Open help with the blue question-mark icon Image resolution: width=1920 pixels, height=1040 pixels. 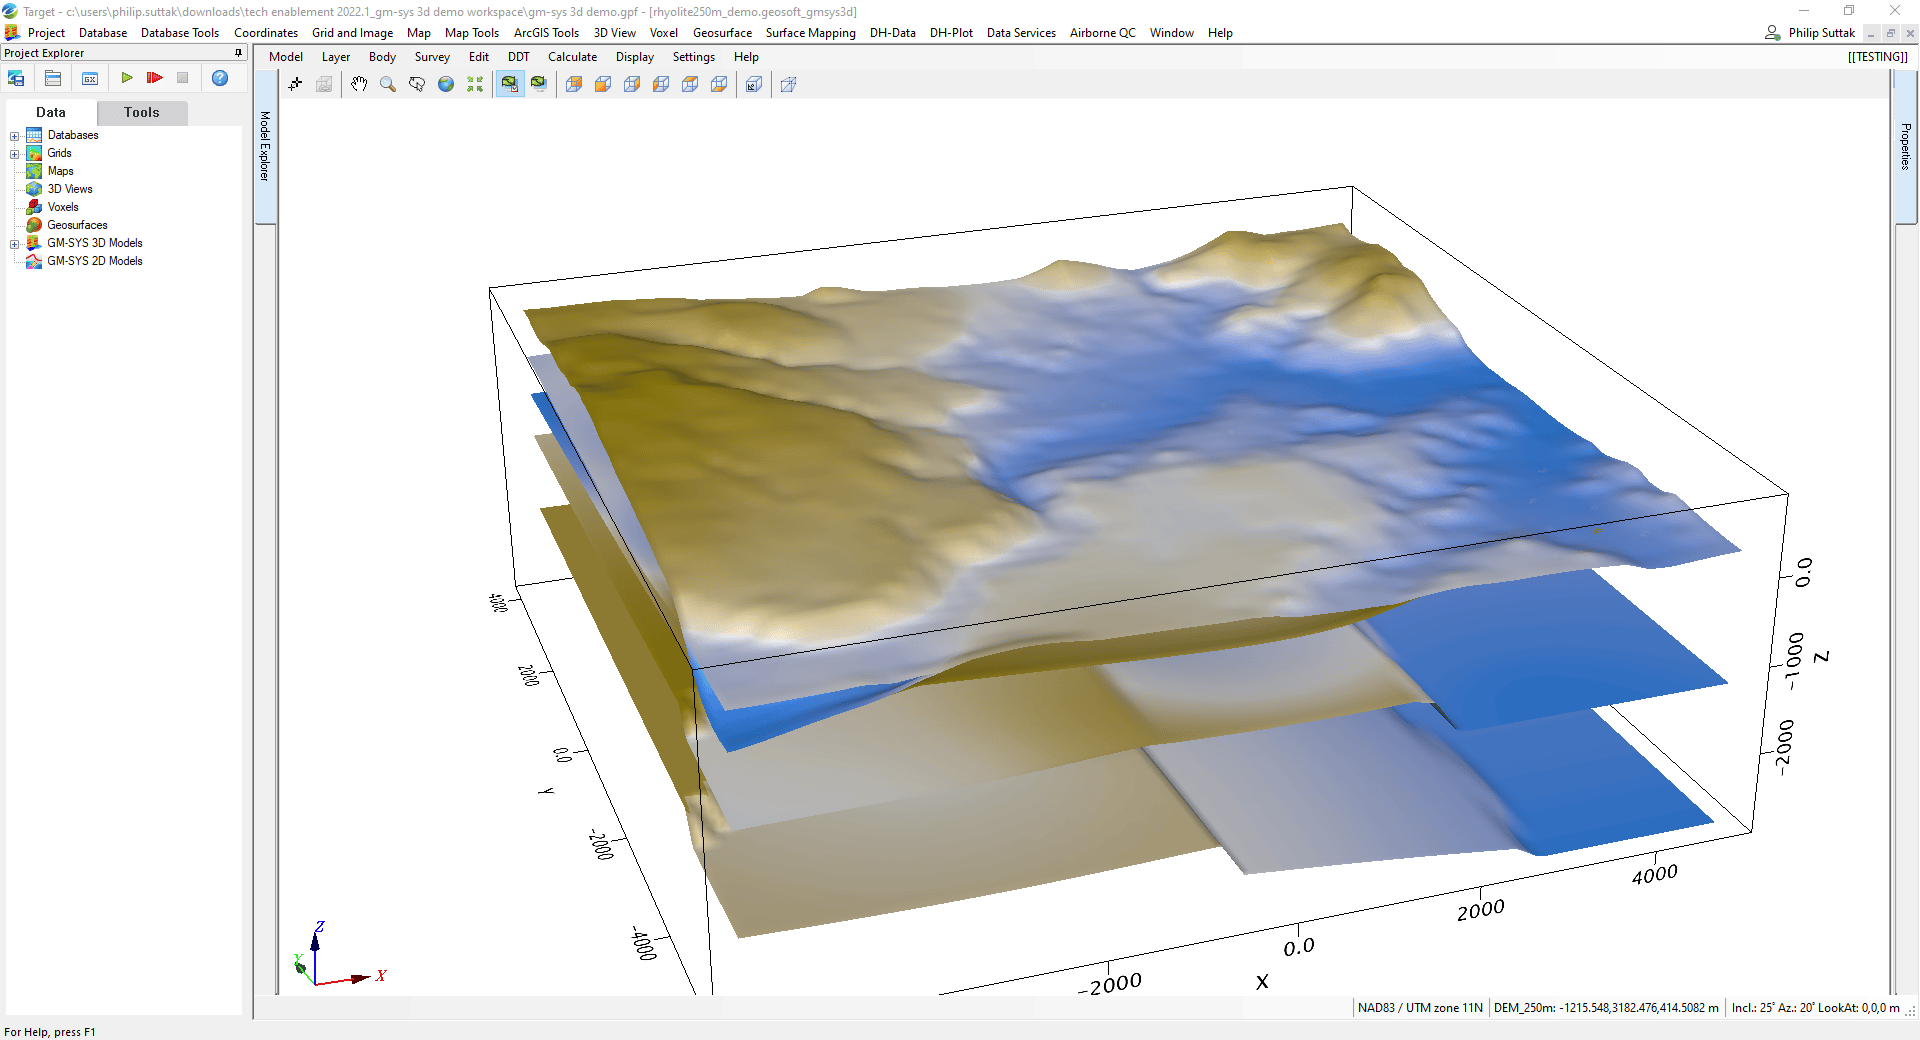[x=220, y=78]
